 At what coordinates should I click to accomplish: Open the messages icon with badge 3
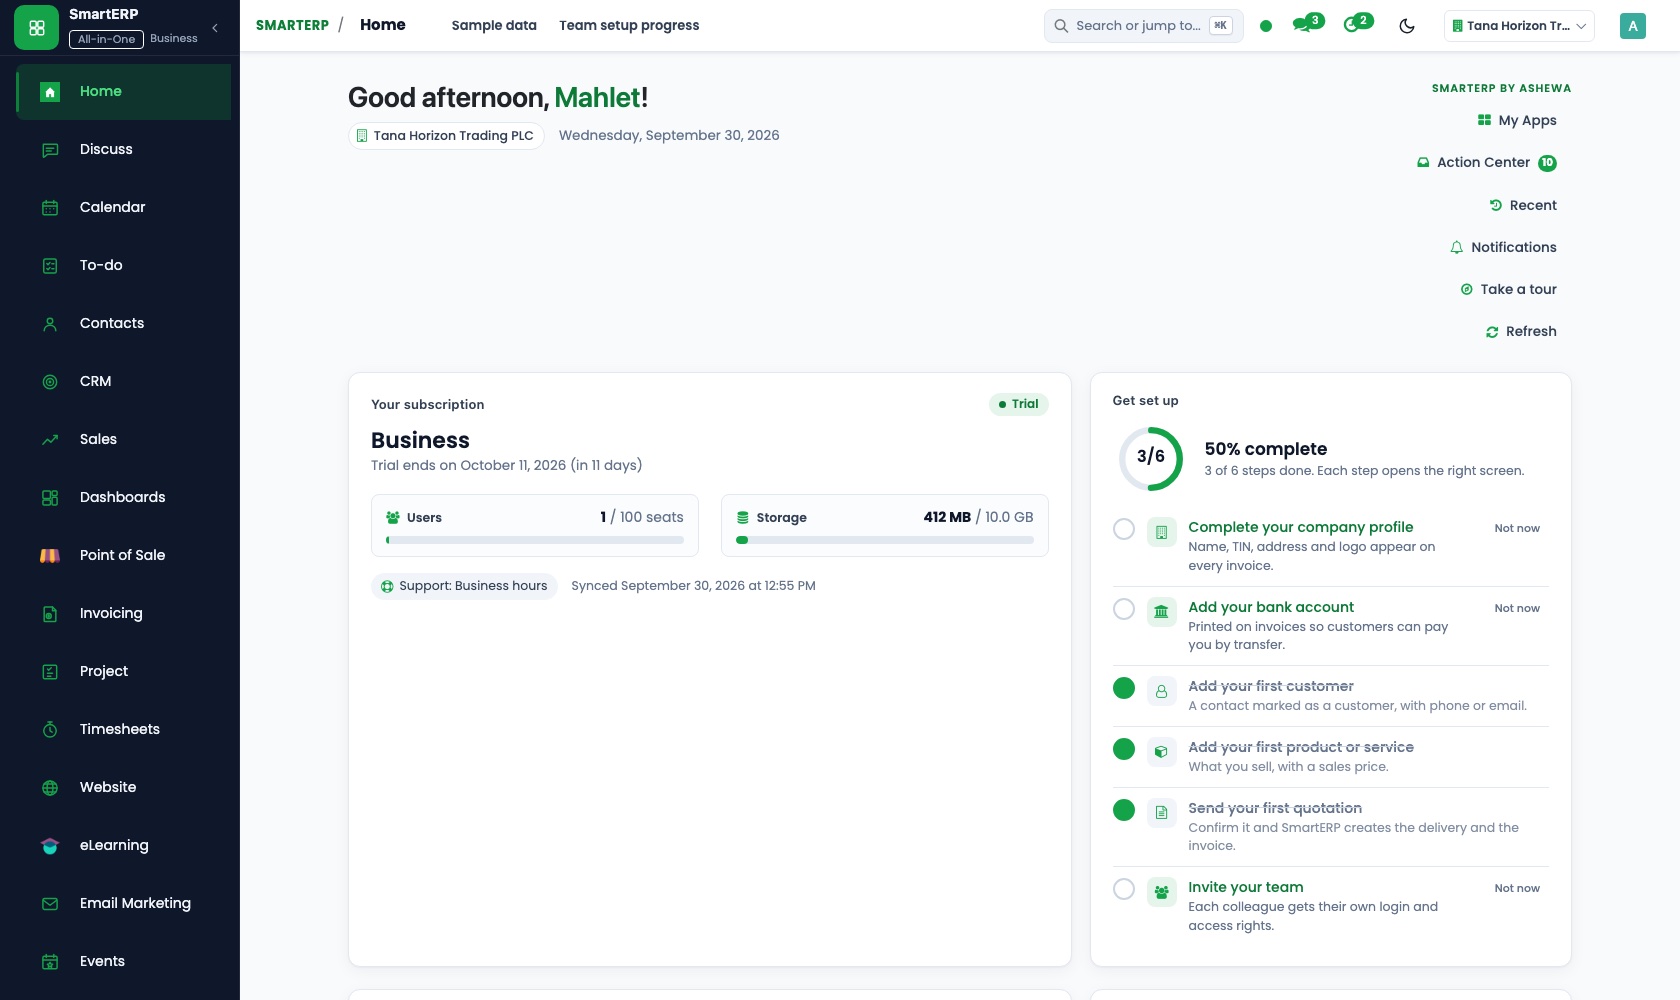(1307, 24)
